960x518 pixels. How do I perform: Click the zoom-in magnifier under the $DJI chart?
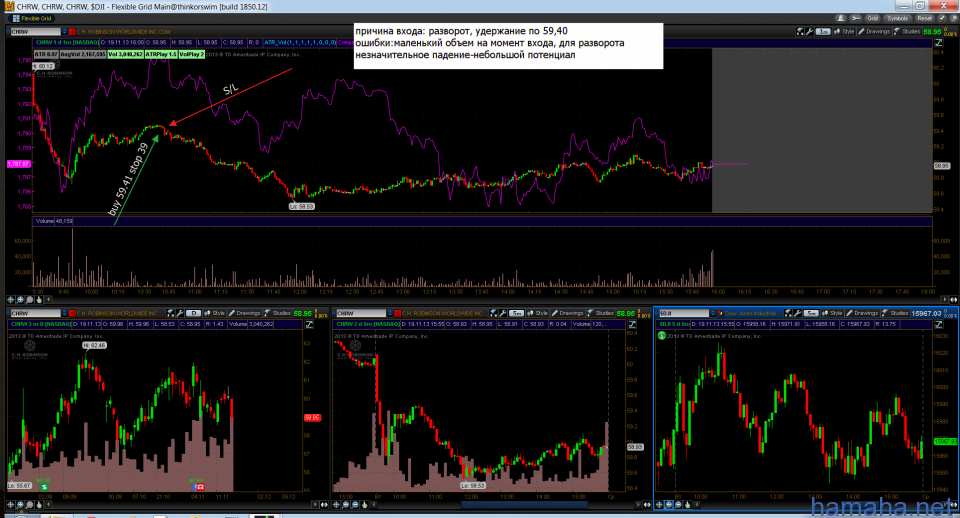(669, 505)
